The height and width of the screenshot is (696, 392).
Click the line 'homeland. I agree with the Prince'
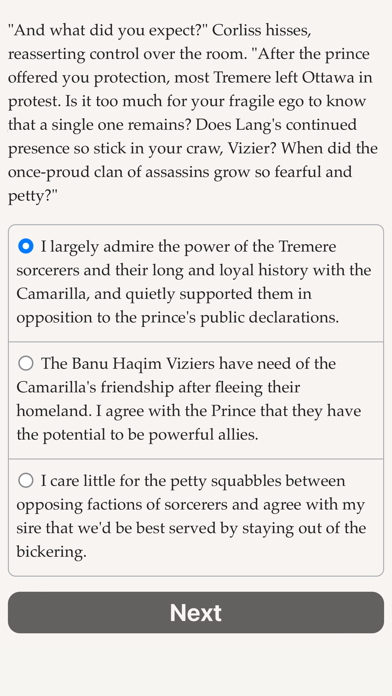point(189,411)
